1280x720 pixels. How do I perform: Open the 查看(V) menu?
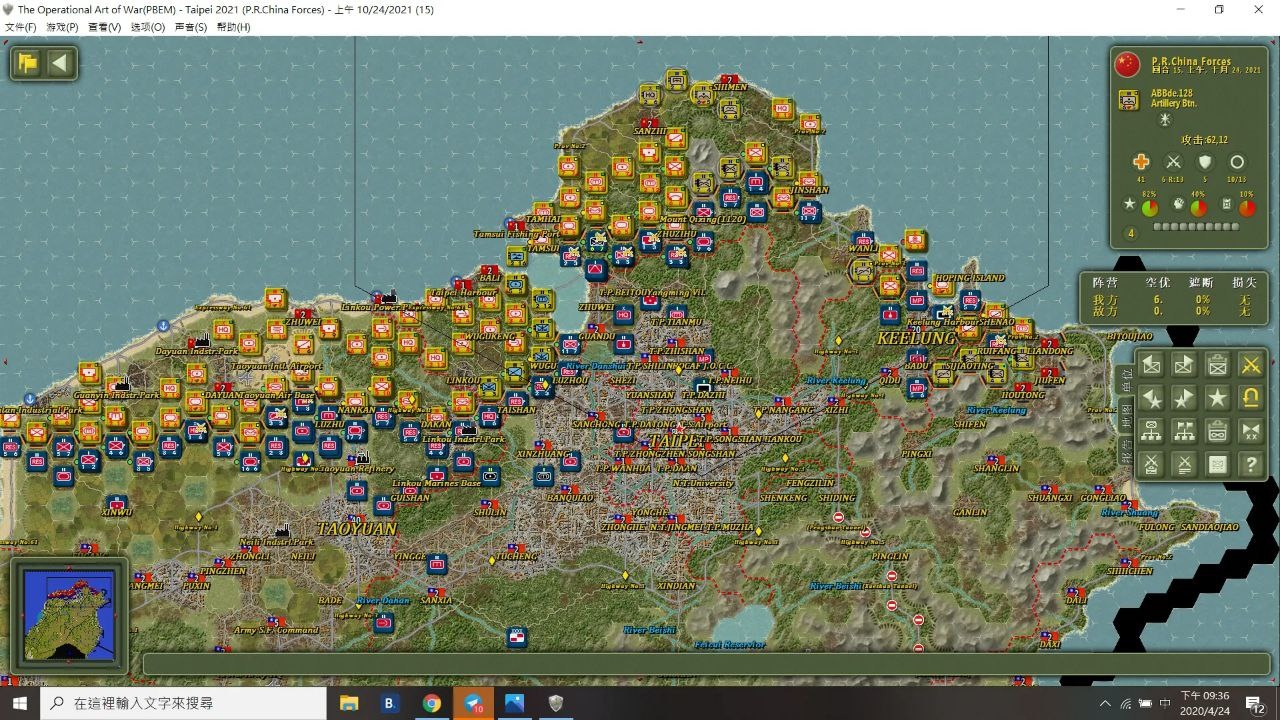tap(105, 27)
